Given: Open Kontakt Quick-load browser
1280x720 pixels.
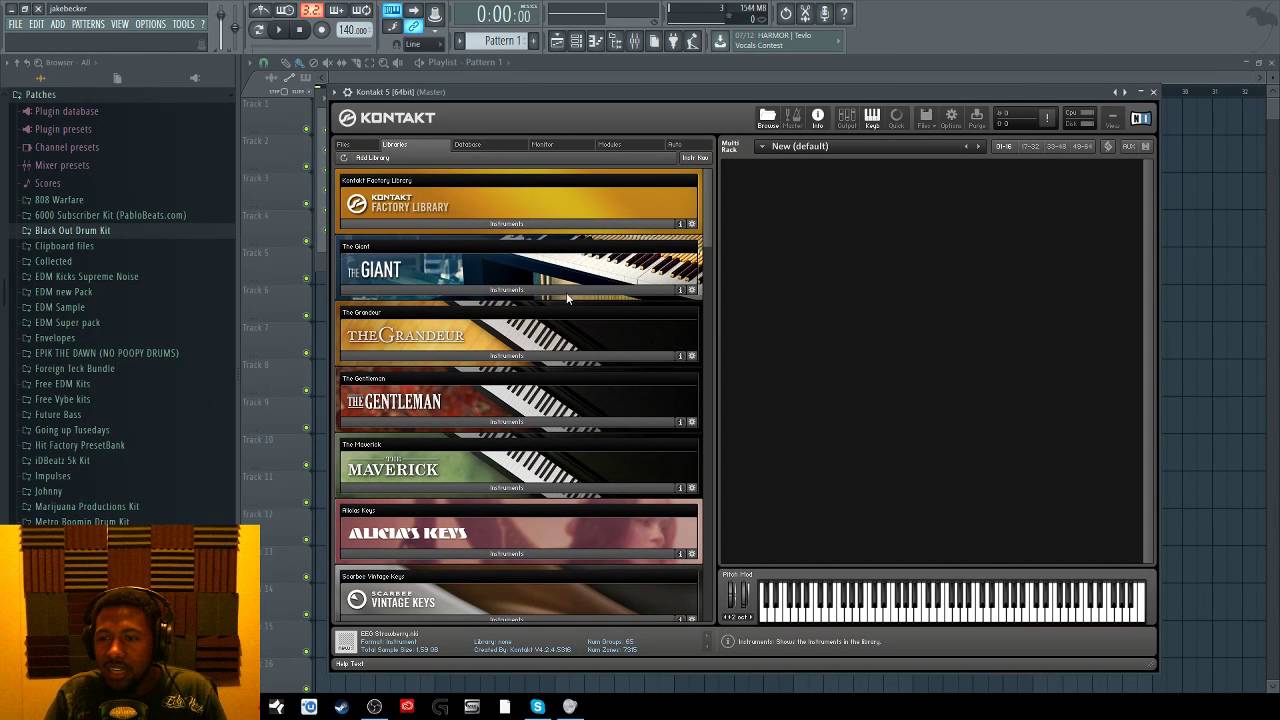Looking at the screenshot, I should click(896, 119).
